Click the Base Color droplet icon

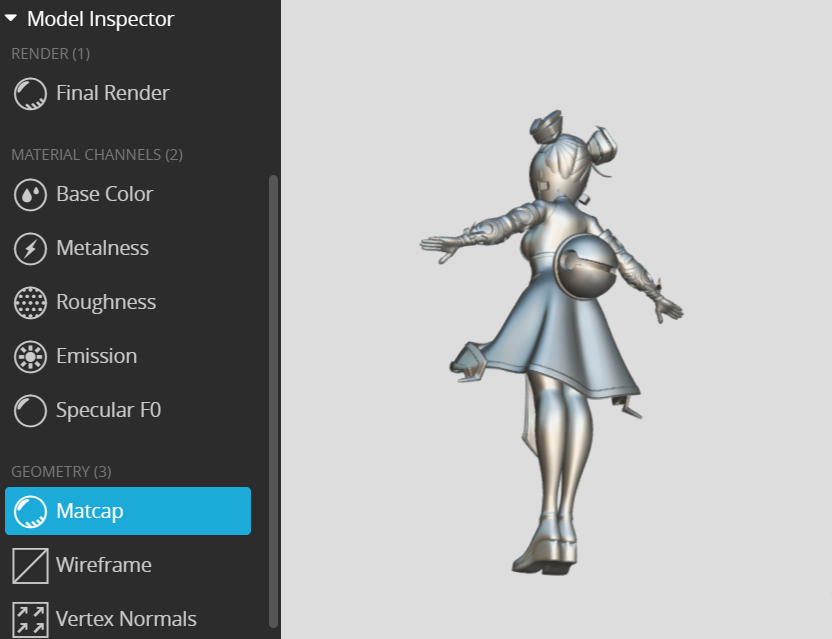coord(30,195)
